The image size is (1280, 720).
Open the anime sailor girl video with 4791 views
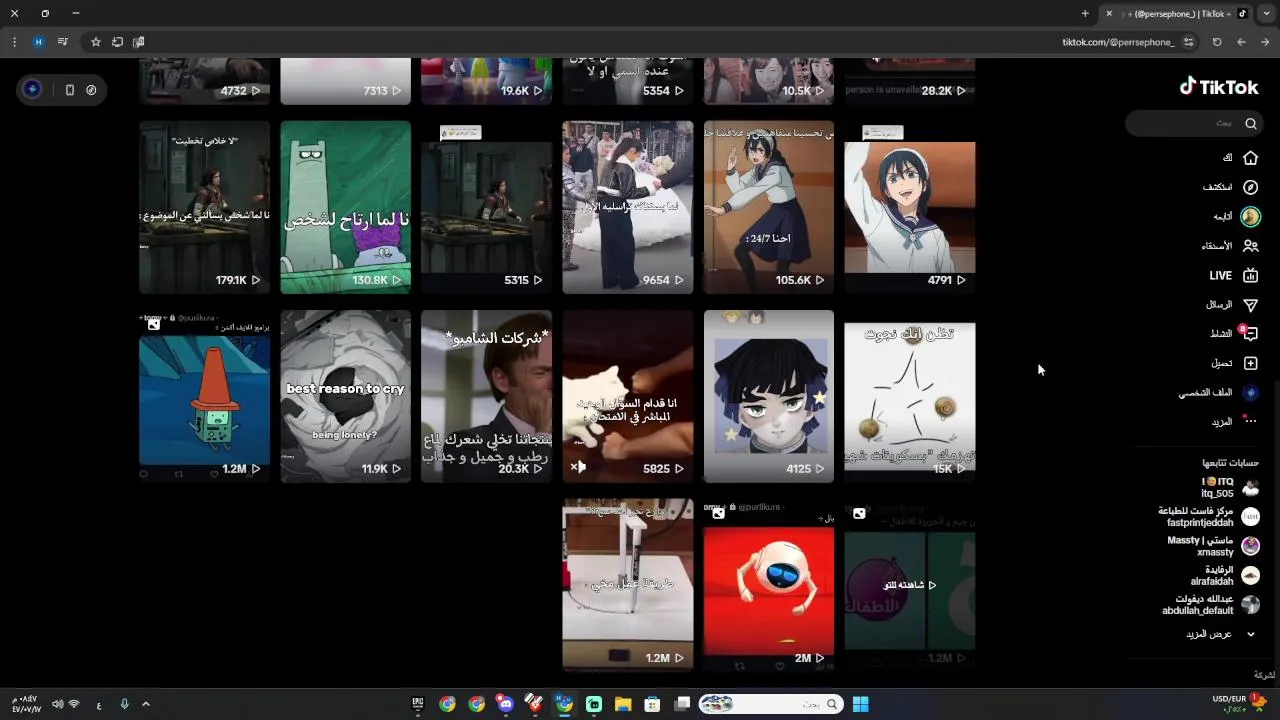[909, 207]
